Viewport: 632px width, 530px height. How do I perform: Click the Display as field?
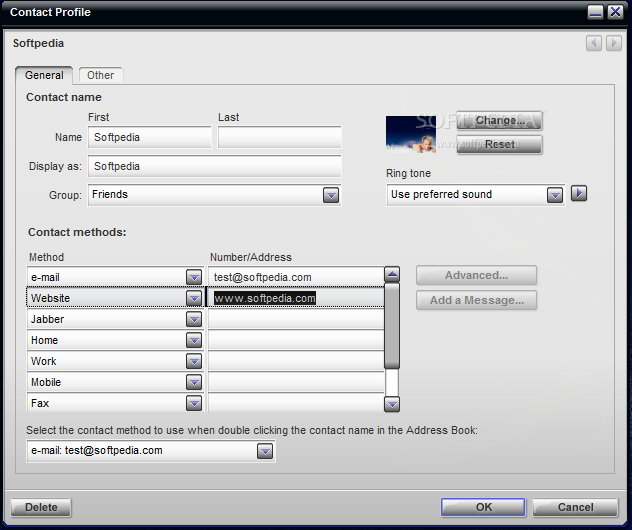(x=214, y=166)
